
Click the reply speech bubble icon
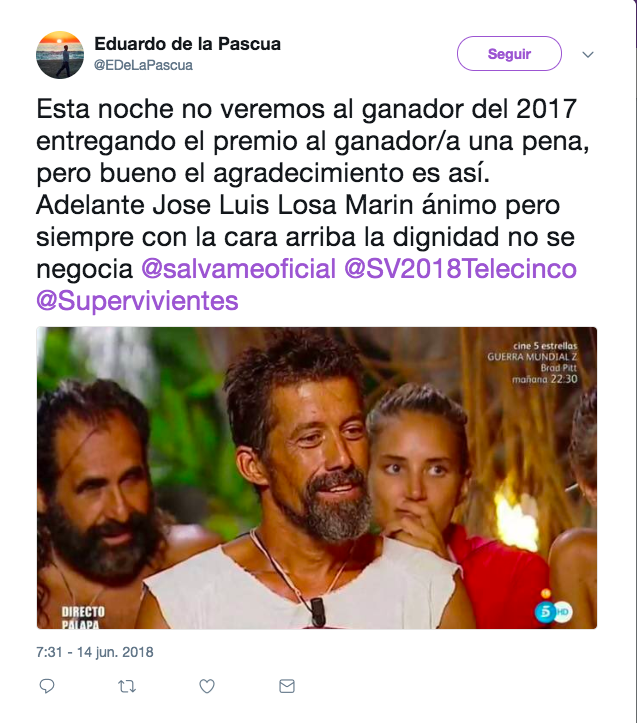pyautogui.click(x=47, y=686)
